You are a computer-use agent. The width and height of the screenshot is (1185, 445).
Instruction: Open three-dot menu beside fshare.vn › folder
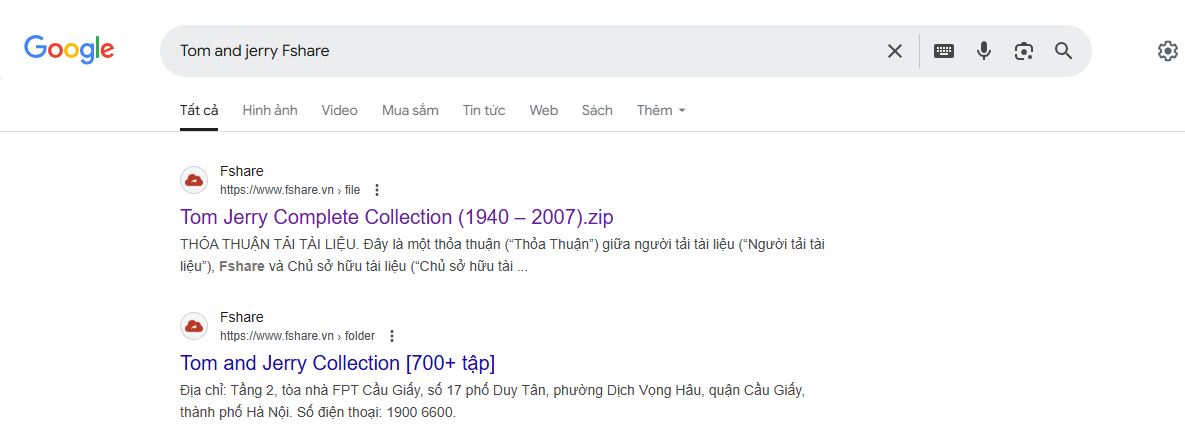click(x=391, y=335)
